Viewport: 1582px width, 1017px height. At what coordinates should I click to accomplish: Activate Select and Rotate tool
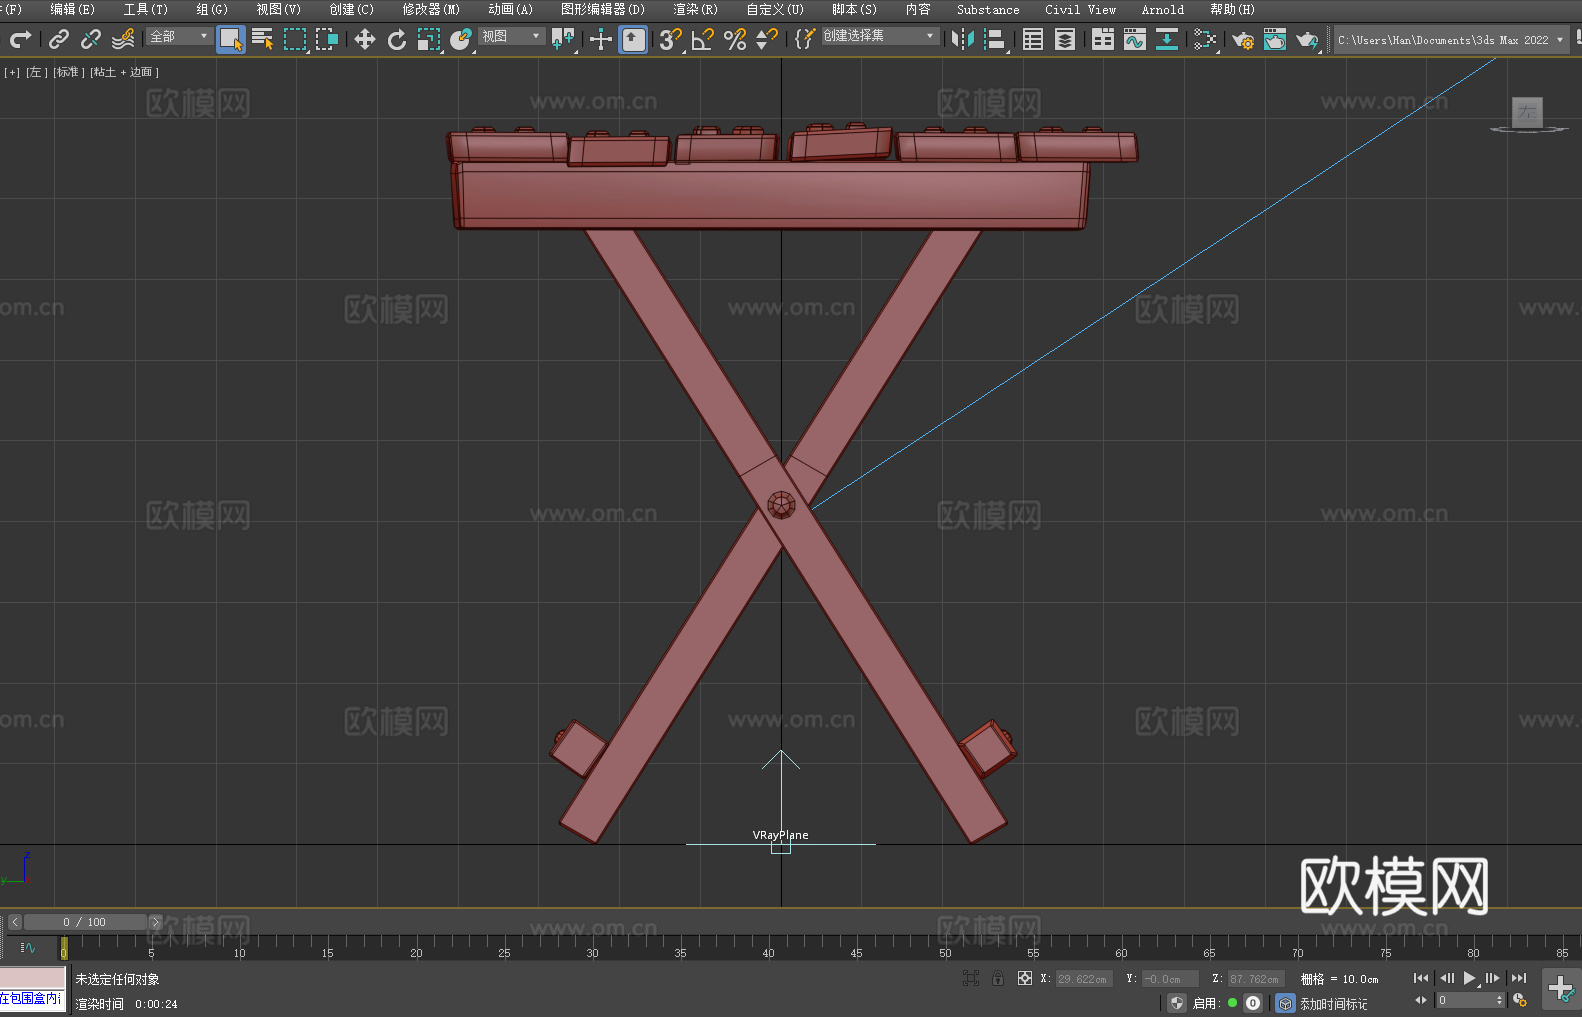click(x=397, y=39)
